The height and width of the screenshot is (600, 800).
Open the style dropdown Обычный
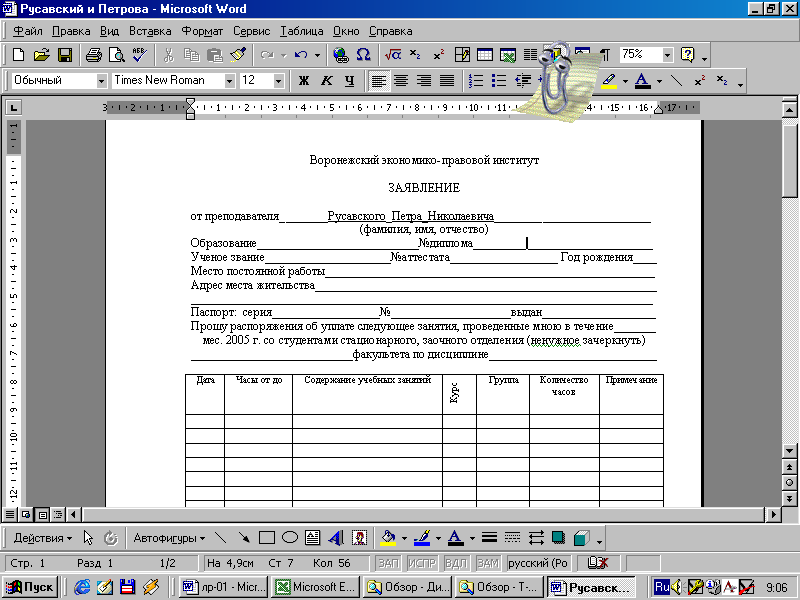coord(102,81)
